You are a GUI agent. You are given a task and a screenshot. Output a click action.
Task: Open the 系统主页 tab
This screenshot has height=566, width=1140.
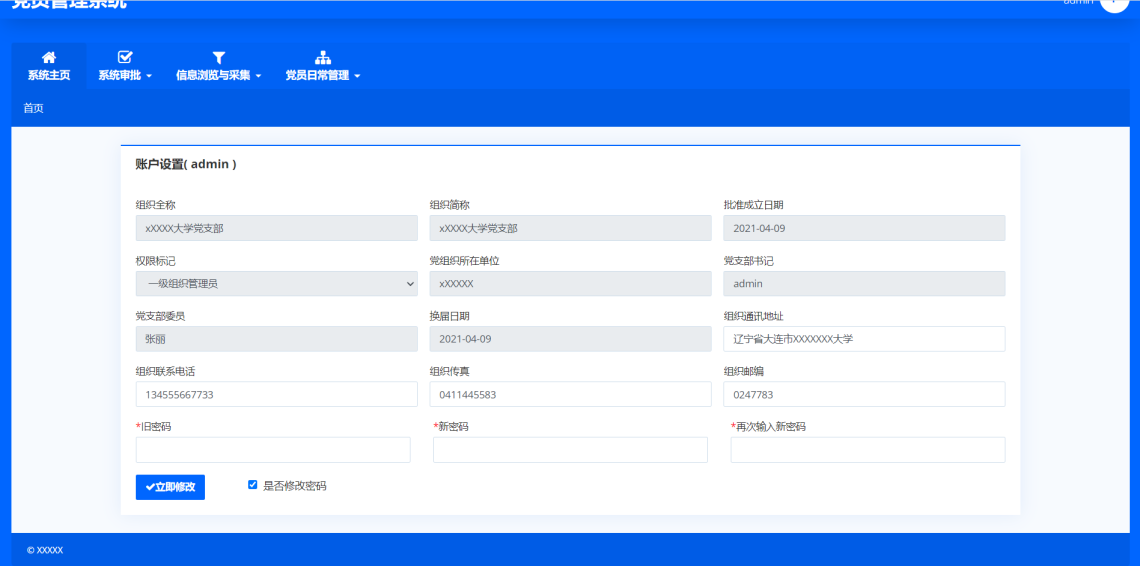tap(49, 65)
